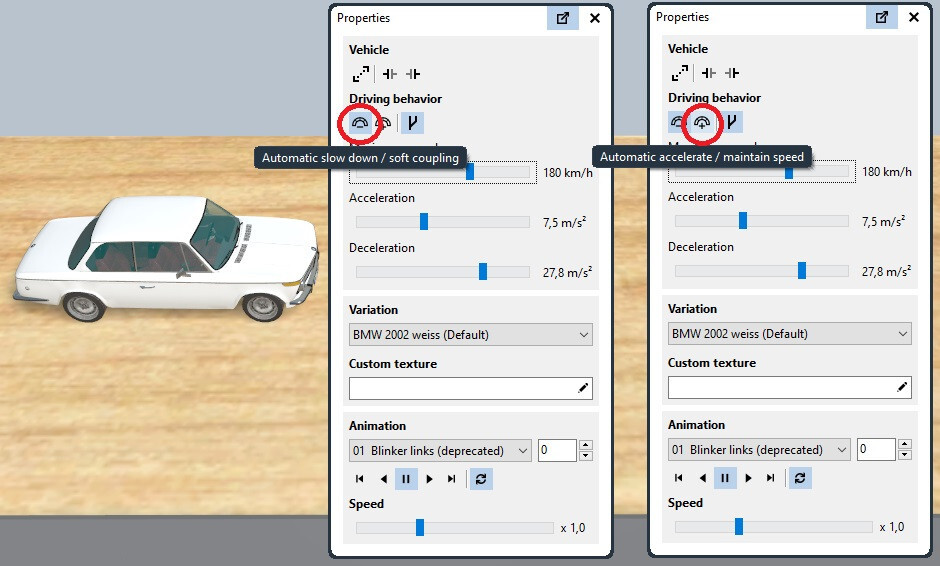940x566 pixels.
Task: Pop out the left Properties panel
Action: (x=562, y=18)
